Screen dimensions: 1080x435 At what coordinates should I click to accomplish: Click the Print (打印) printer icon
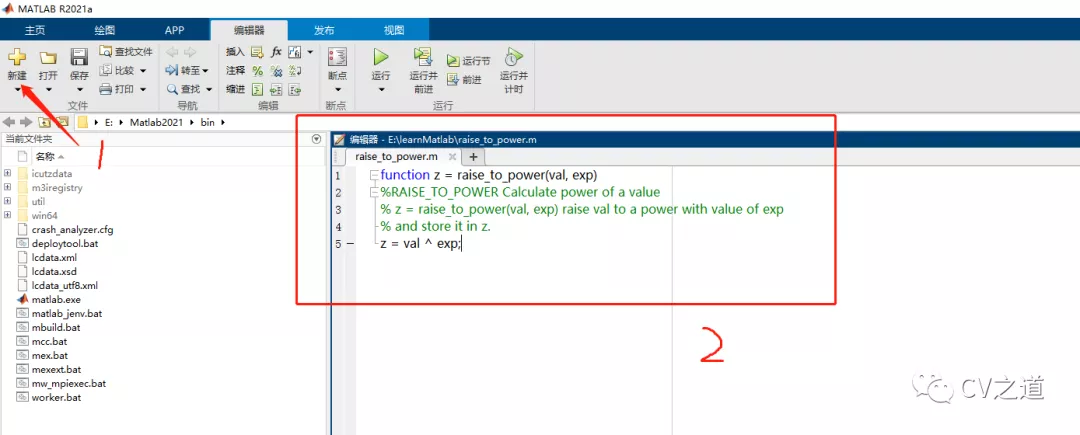[x=105, y=89]
